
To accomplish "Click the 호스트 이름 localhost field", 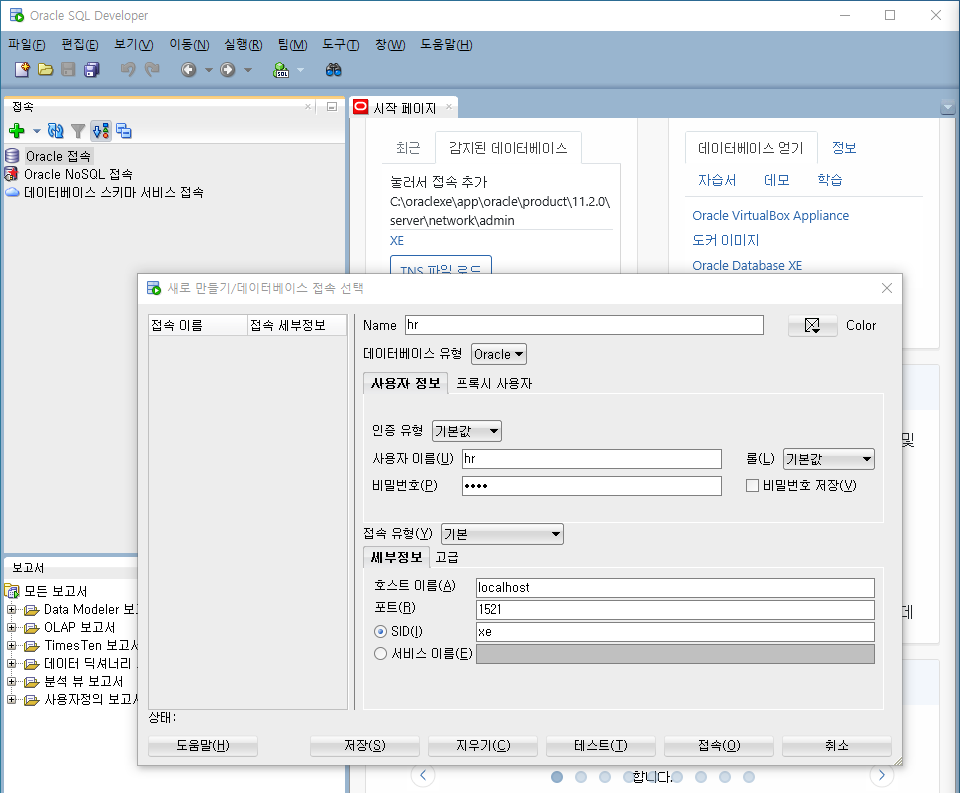I will pos(675,588).
